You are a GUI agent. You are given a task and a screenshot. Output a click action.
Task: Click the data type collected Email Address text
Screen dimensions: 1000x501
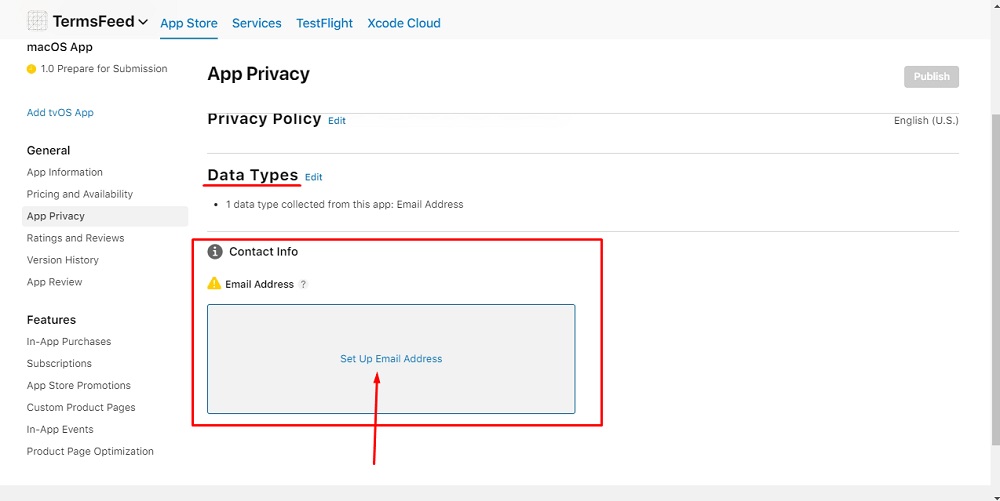344,205
